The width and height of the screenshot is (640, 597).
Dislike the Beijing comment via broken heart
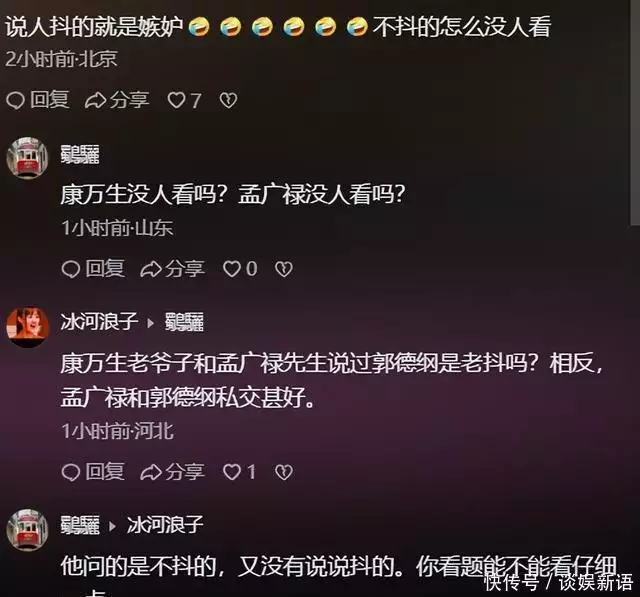228,100
